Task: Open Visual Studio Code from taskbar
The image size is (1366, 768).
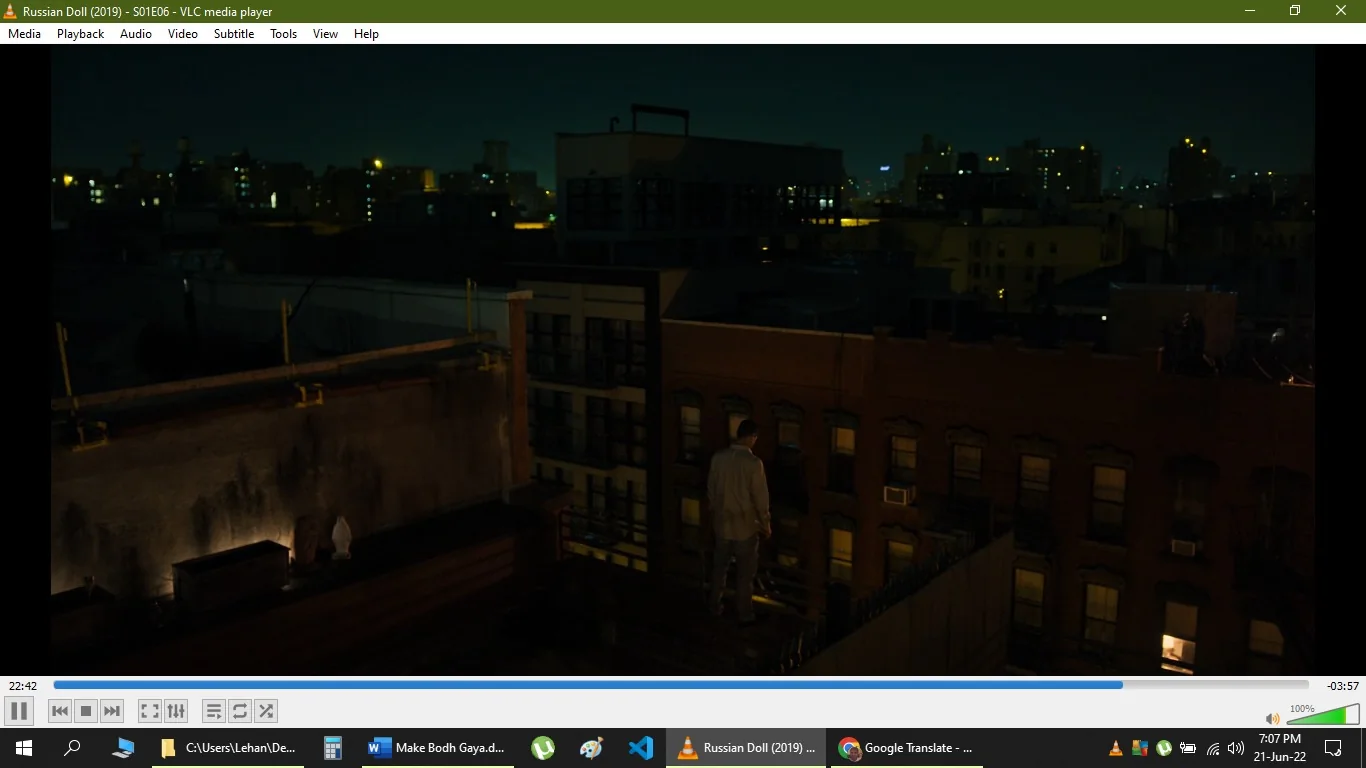Action: click(x=641, y=748)
